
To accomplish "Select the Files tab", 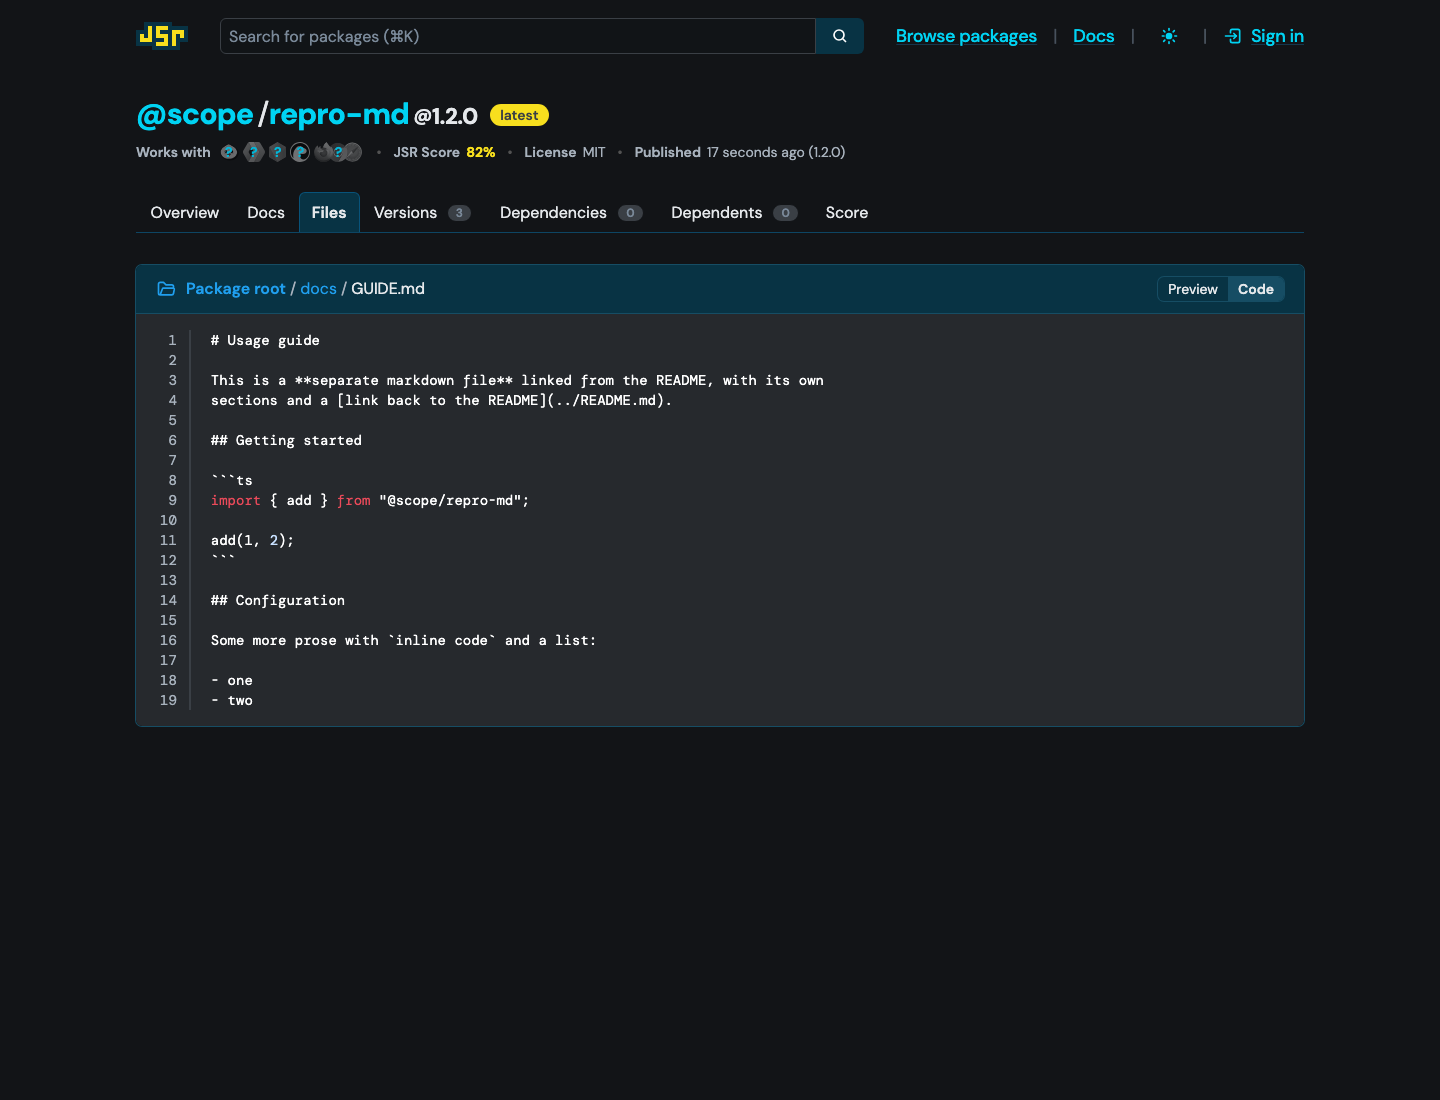I will [x=329, y=213].
